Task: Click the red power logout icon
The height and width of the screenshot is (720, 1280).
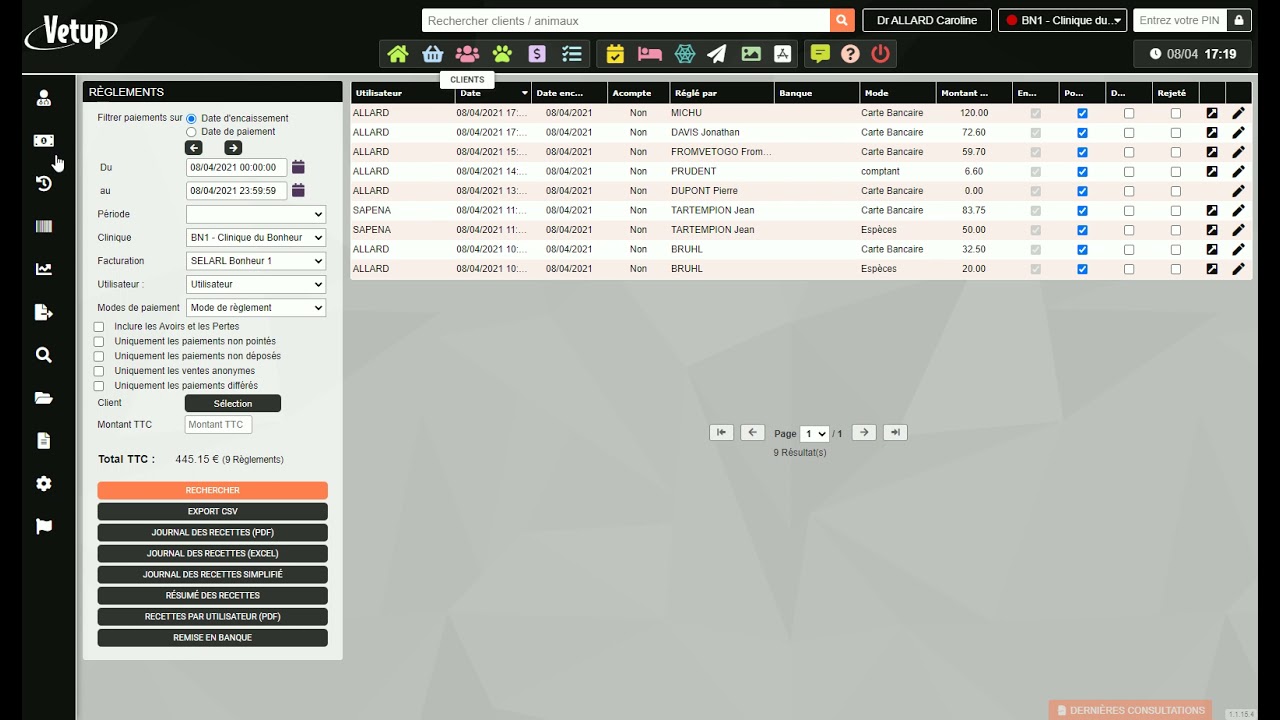Action: tap(880, 54)
